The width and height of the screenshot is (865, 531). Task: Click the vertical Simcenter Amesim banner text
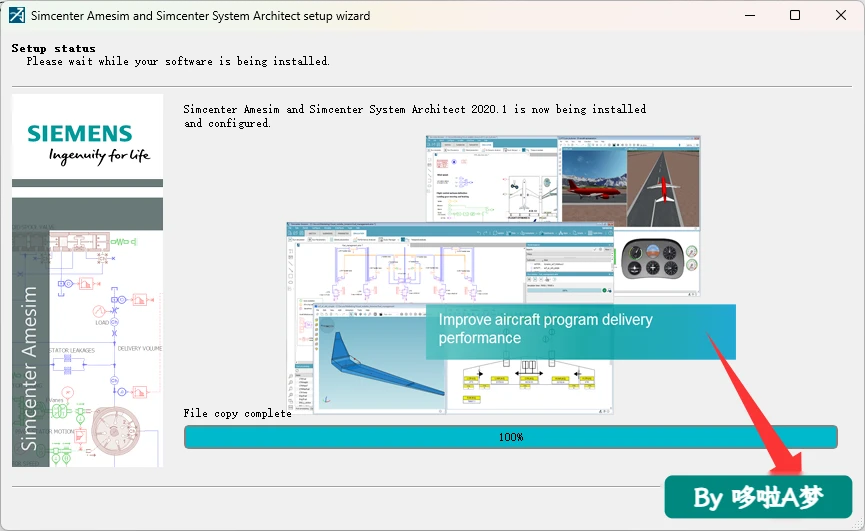point(29,368)
